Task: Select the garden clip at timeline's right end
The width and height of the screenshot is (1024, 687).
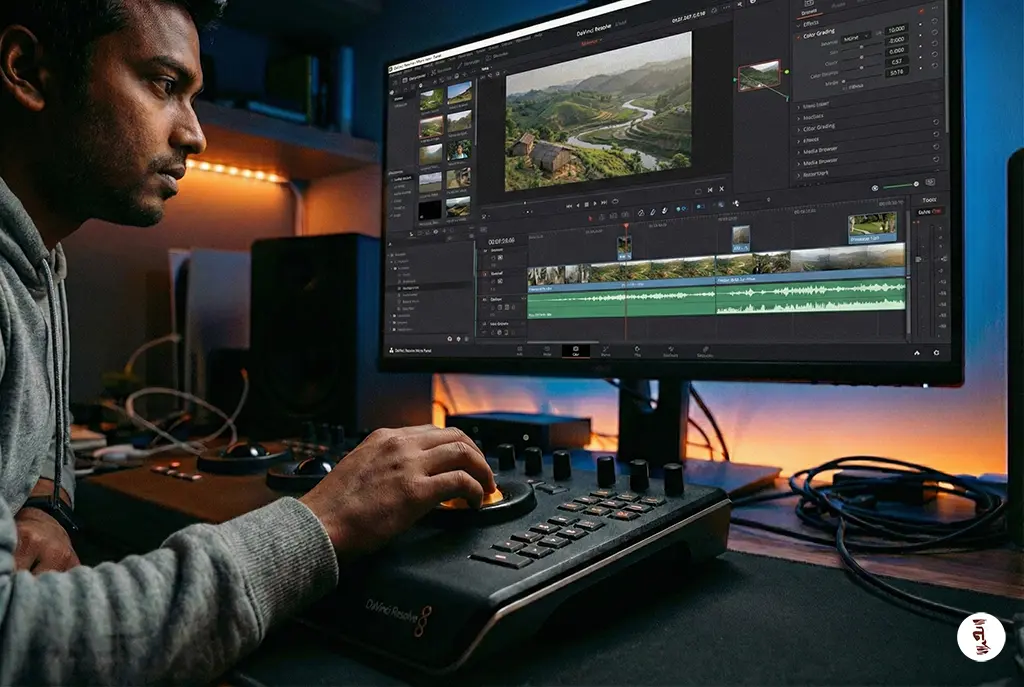Action: (872, 228)
